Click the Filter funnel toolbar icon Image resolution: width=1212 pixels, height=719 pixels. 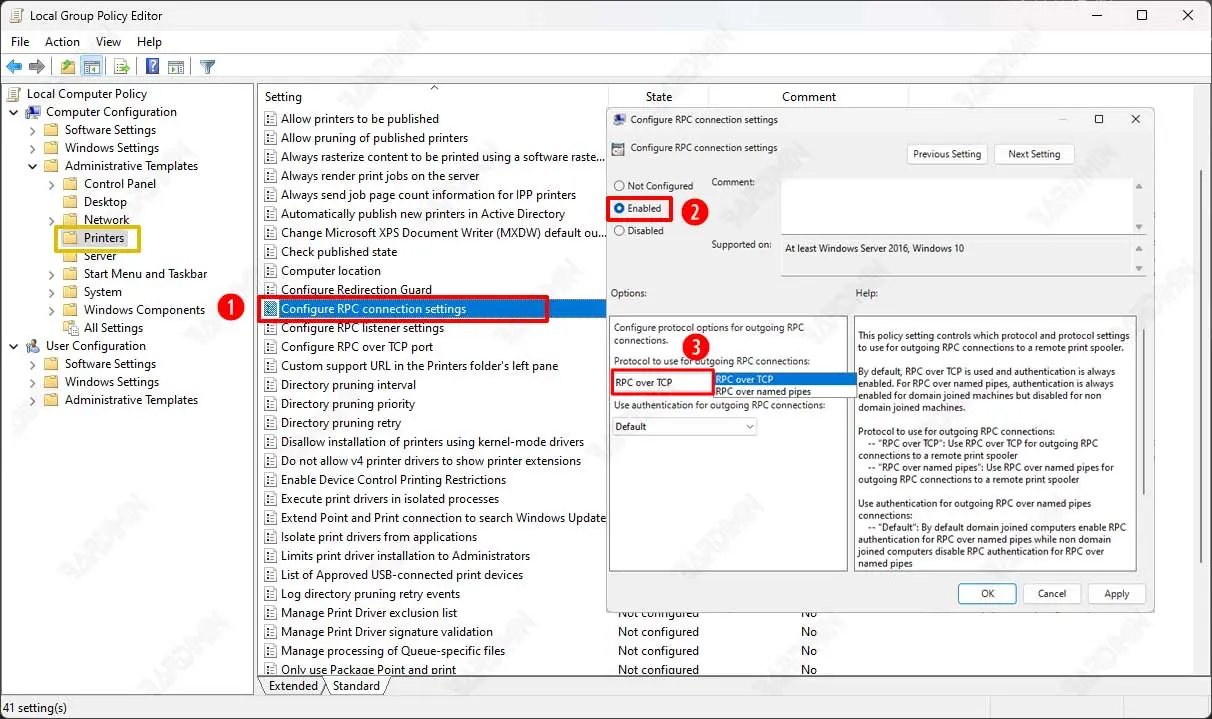point(207,67)
